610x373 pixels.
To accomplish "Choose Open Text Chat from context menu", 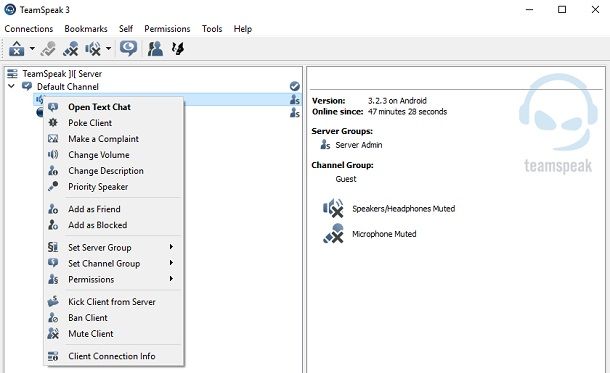I will [x=114, y=107].
